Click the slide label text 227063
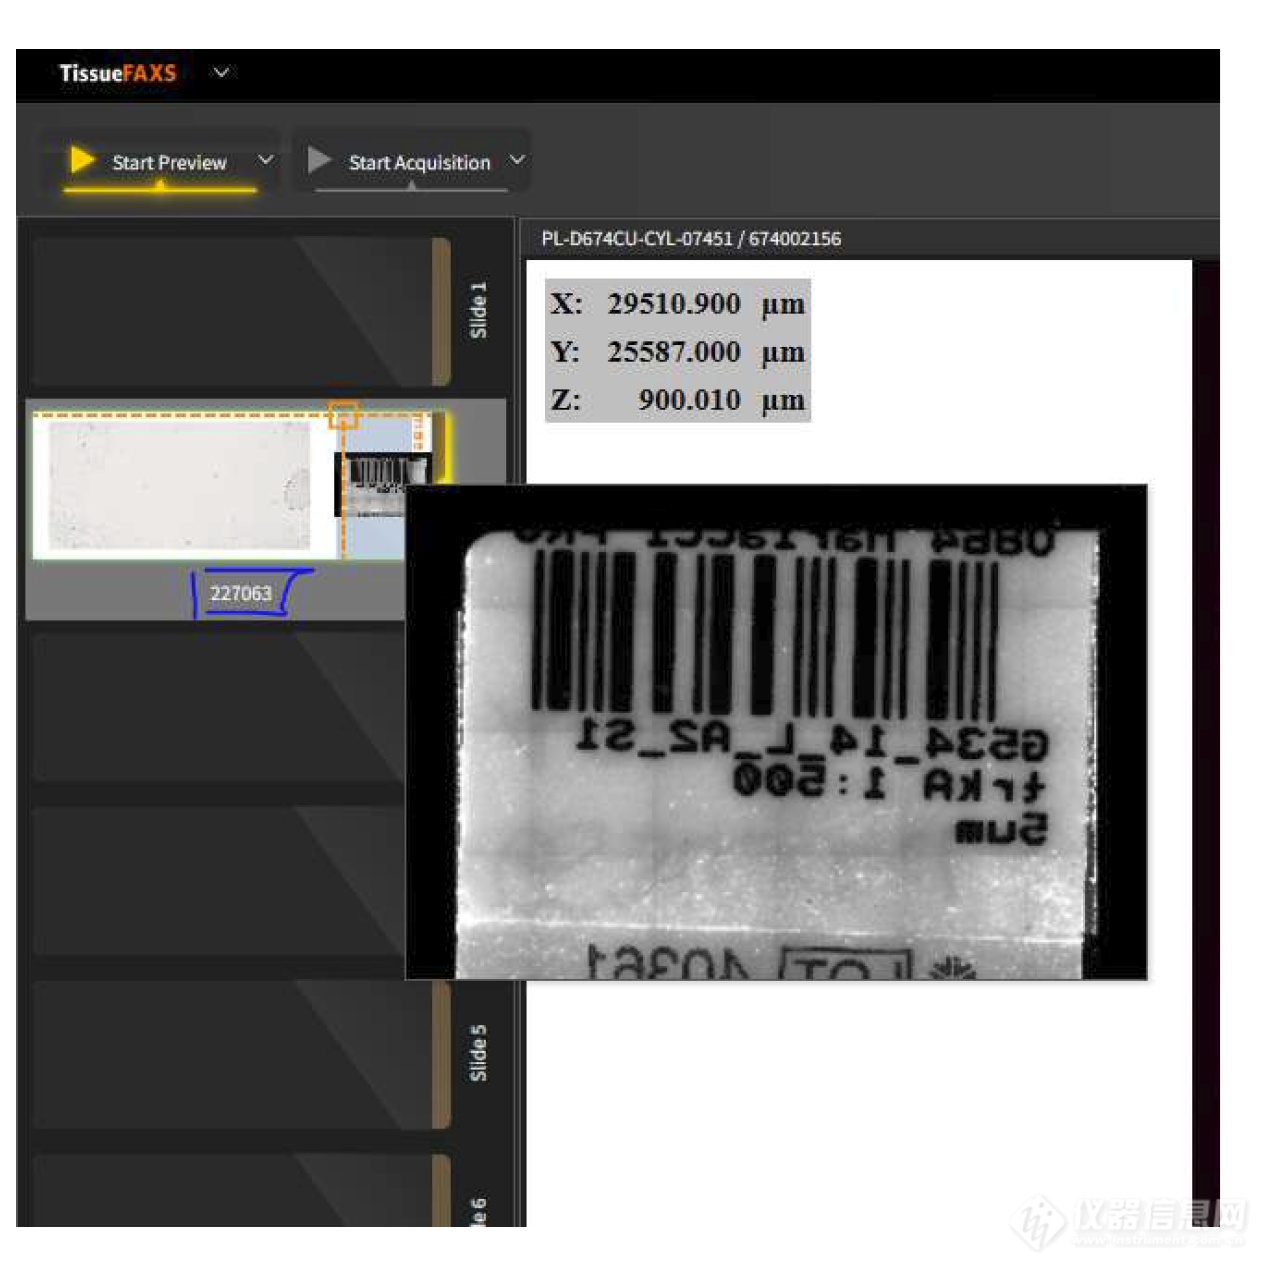 [241, 593]
